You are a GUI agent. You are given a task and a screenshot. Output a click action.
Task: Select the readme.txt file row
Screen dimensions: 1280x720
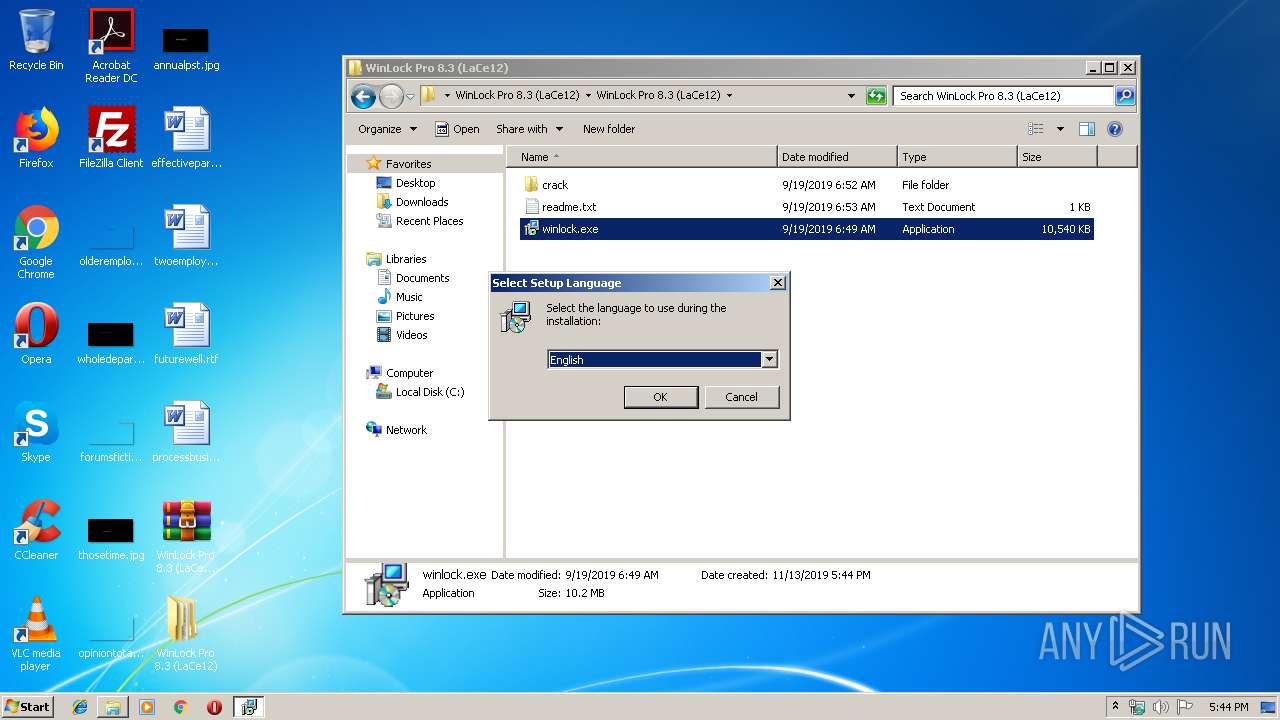tap(806, 207)
